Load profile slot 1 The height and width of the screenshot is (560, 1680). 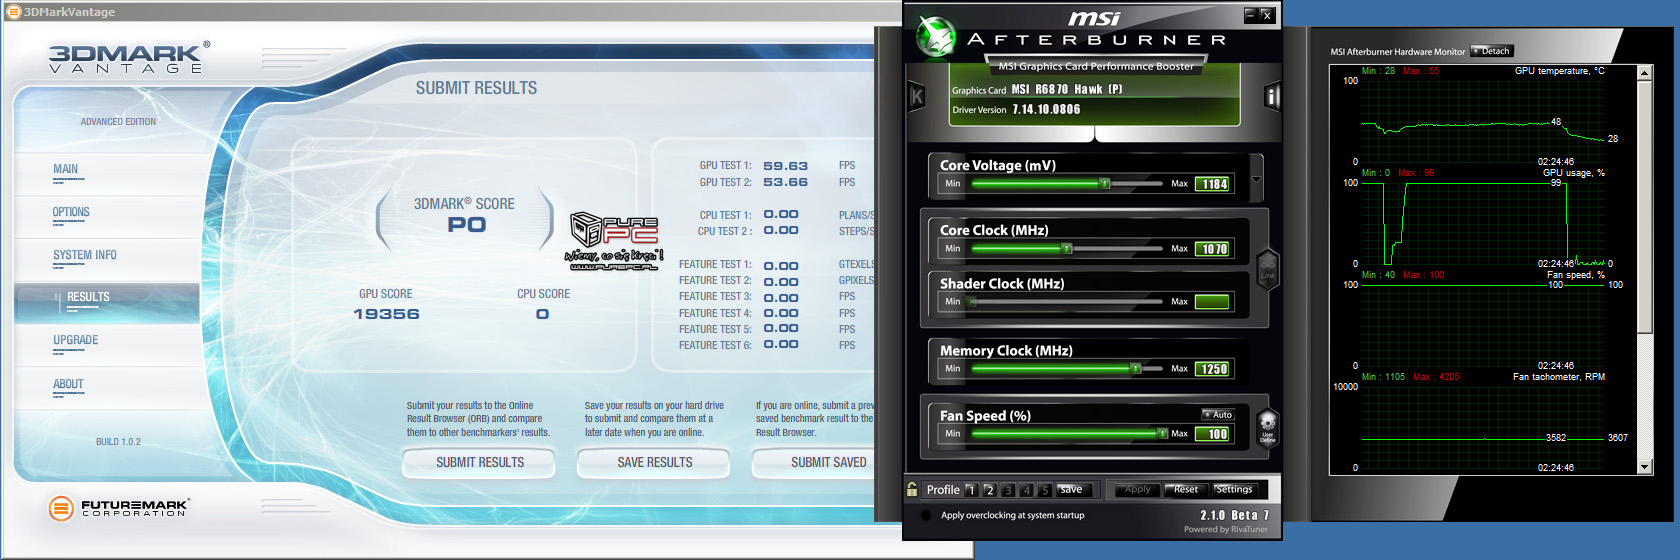(971, 490)
